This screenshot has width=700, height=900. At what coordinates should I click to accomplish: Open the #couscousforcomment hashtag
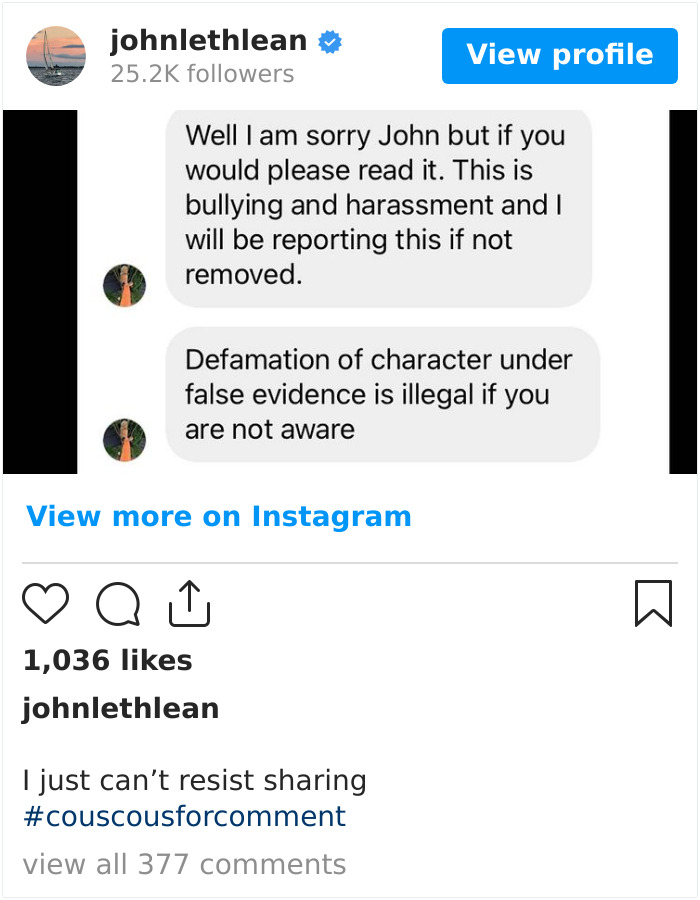coord(184,816)
